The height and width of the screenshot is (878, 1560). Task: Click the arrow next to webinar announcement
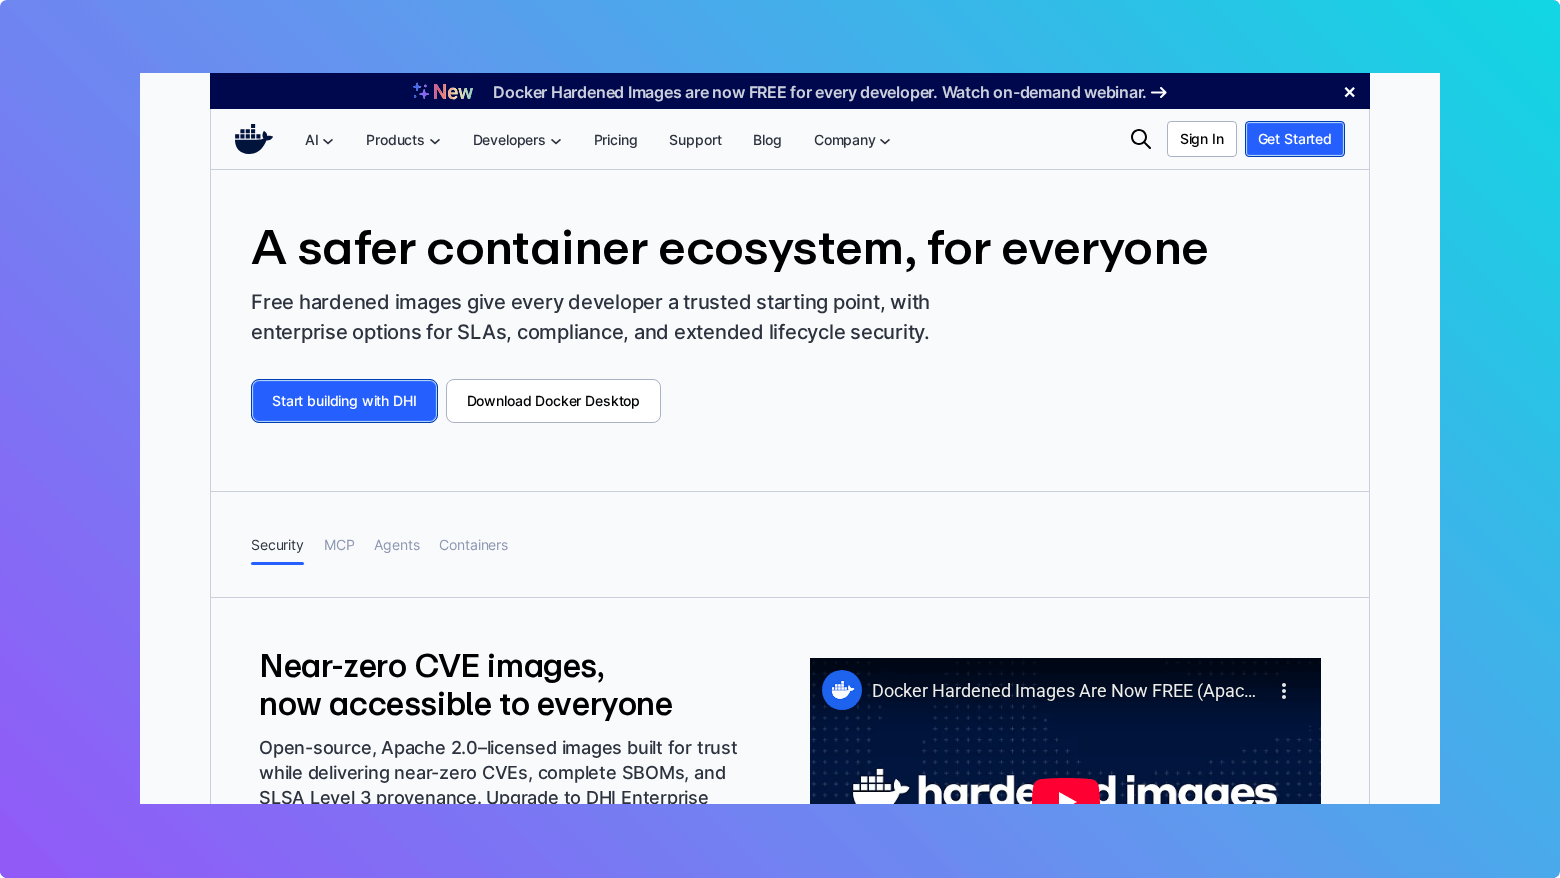pyautogui.click(x=1160, y=92)
